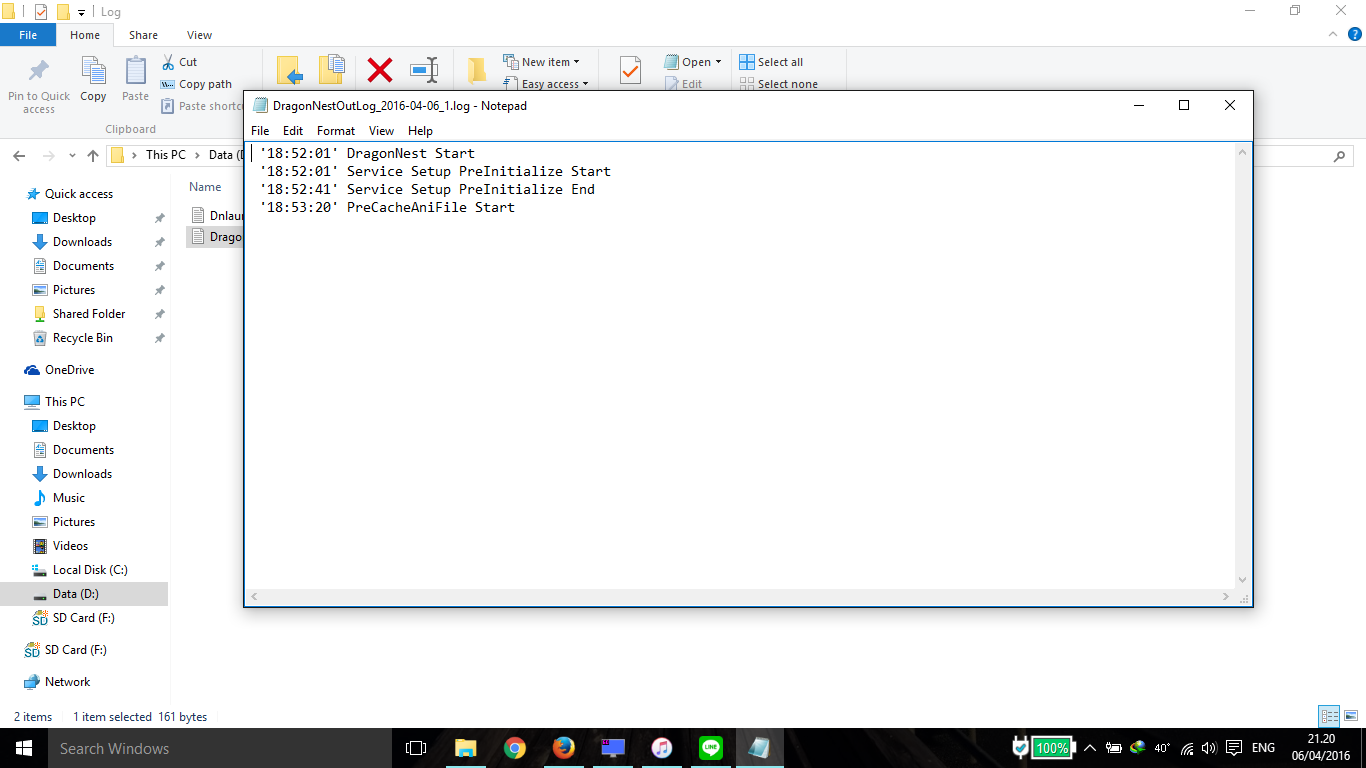Open Task View on taskbar

point(416,748)
